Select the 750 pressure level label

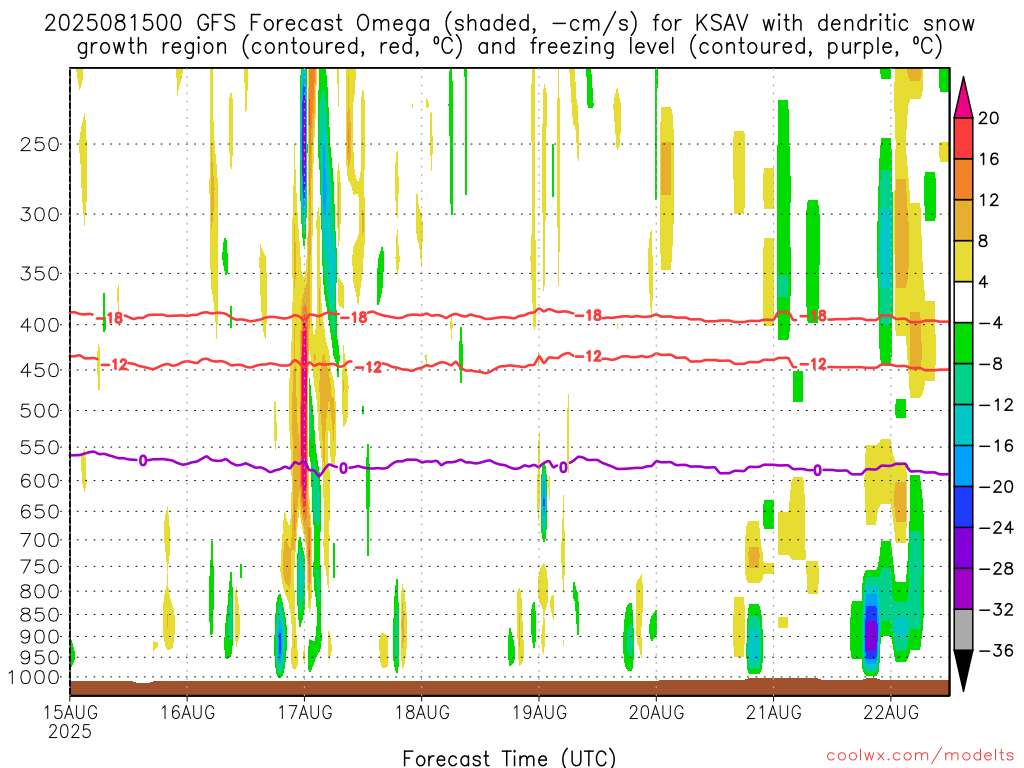40,567
